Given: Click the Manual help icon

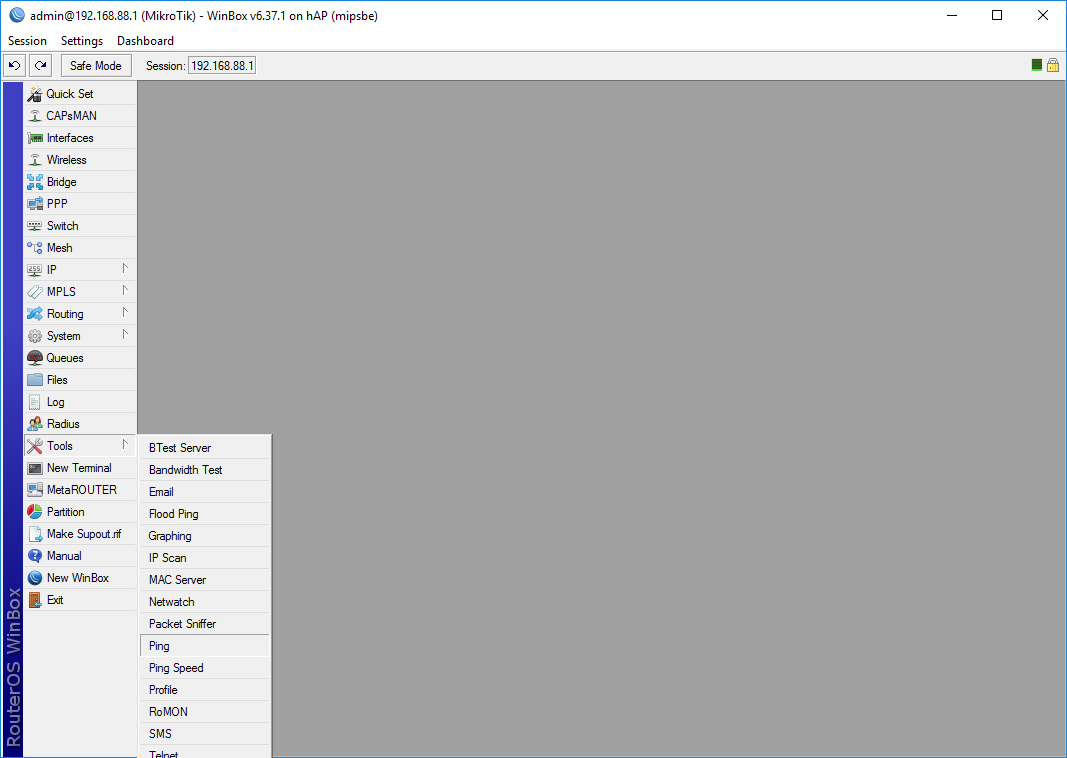Looking at the screenshot, I should [x=35, y=556].
